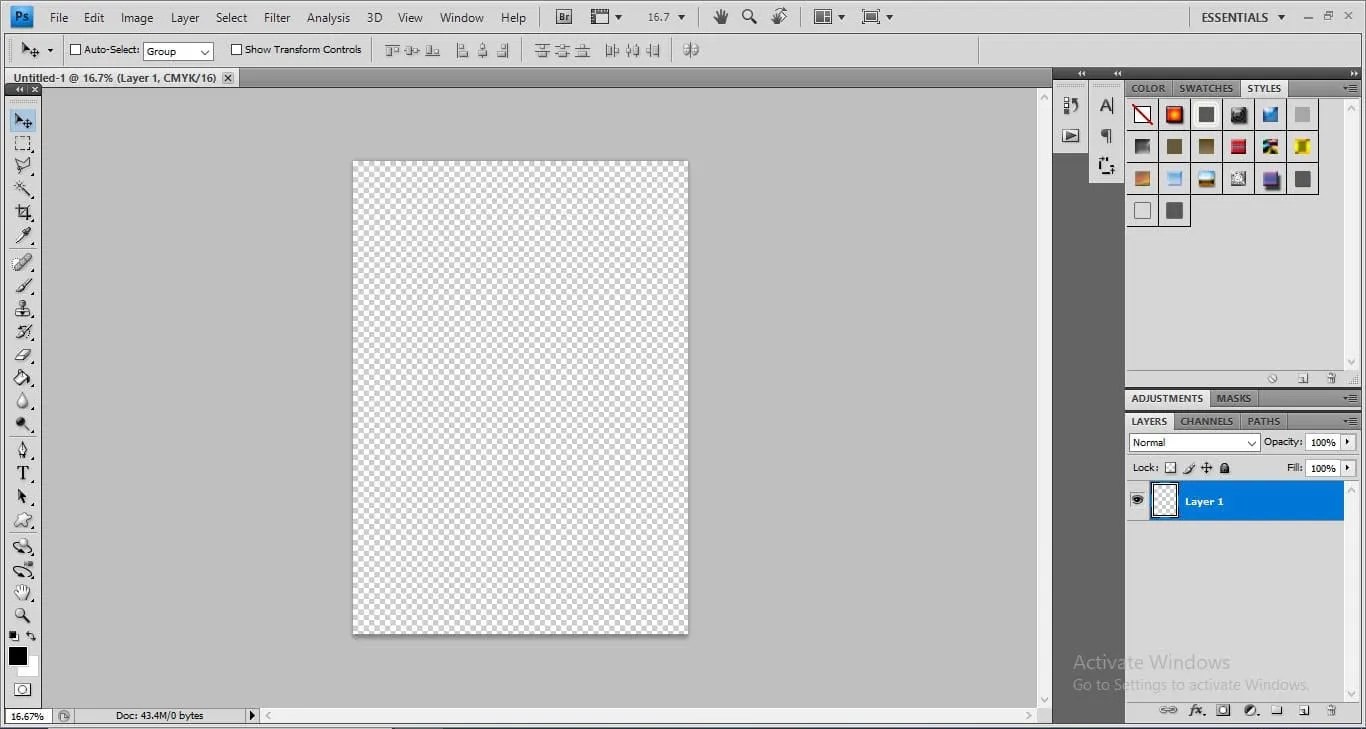Enable the Auto-Select checkbox
The width and height of the screenshot is (1366, 729).
click(x=75, y=49)
